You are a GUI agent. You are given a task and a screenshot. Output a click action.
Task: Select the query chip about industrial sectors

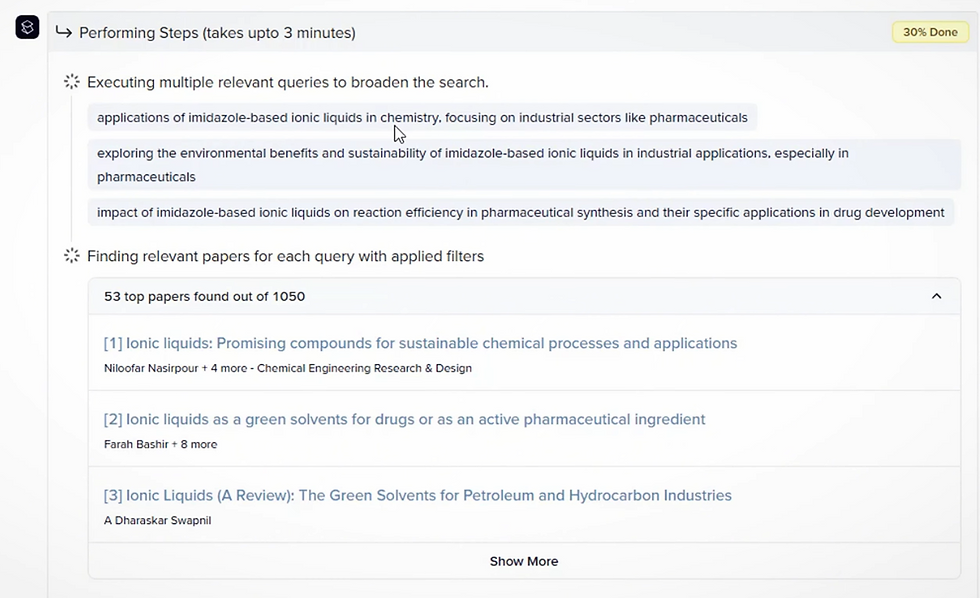(421, 118)
